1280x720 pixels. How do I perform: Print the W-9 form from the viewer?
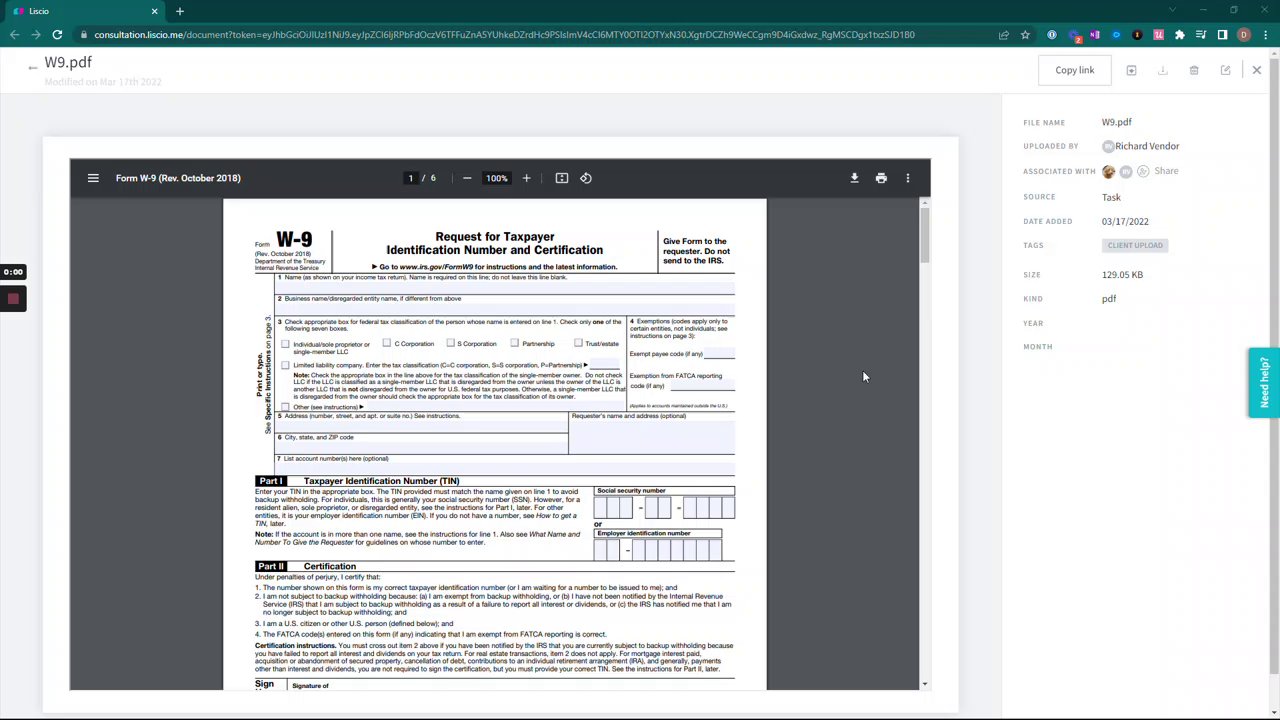pyautogui.click(x=881, y=178)
